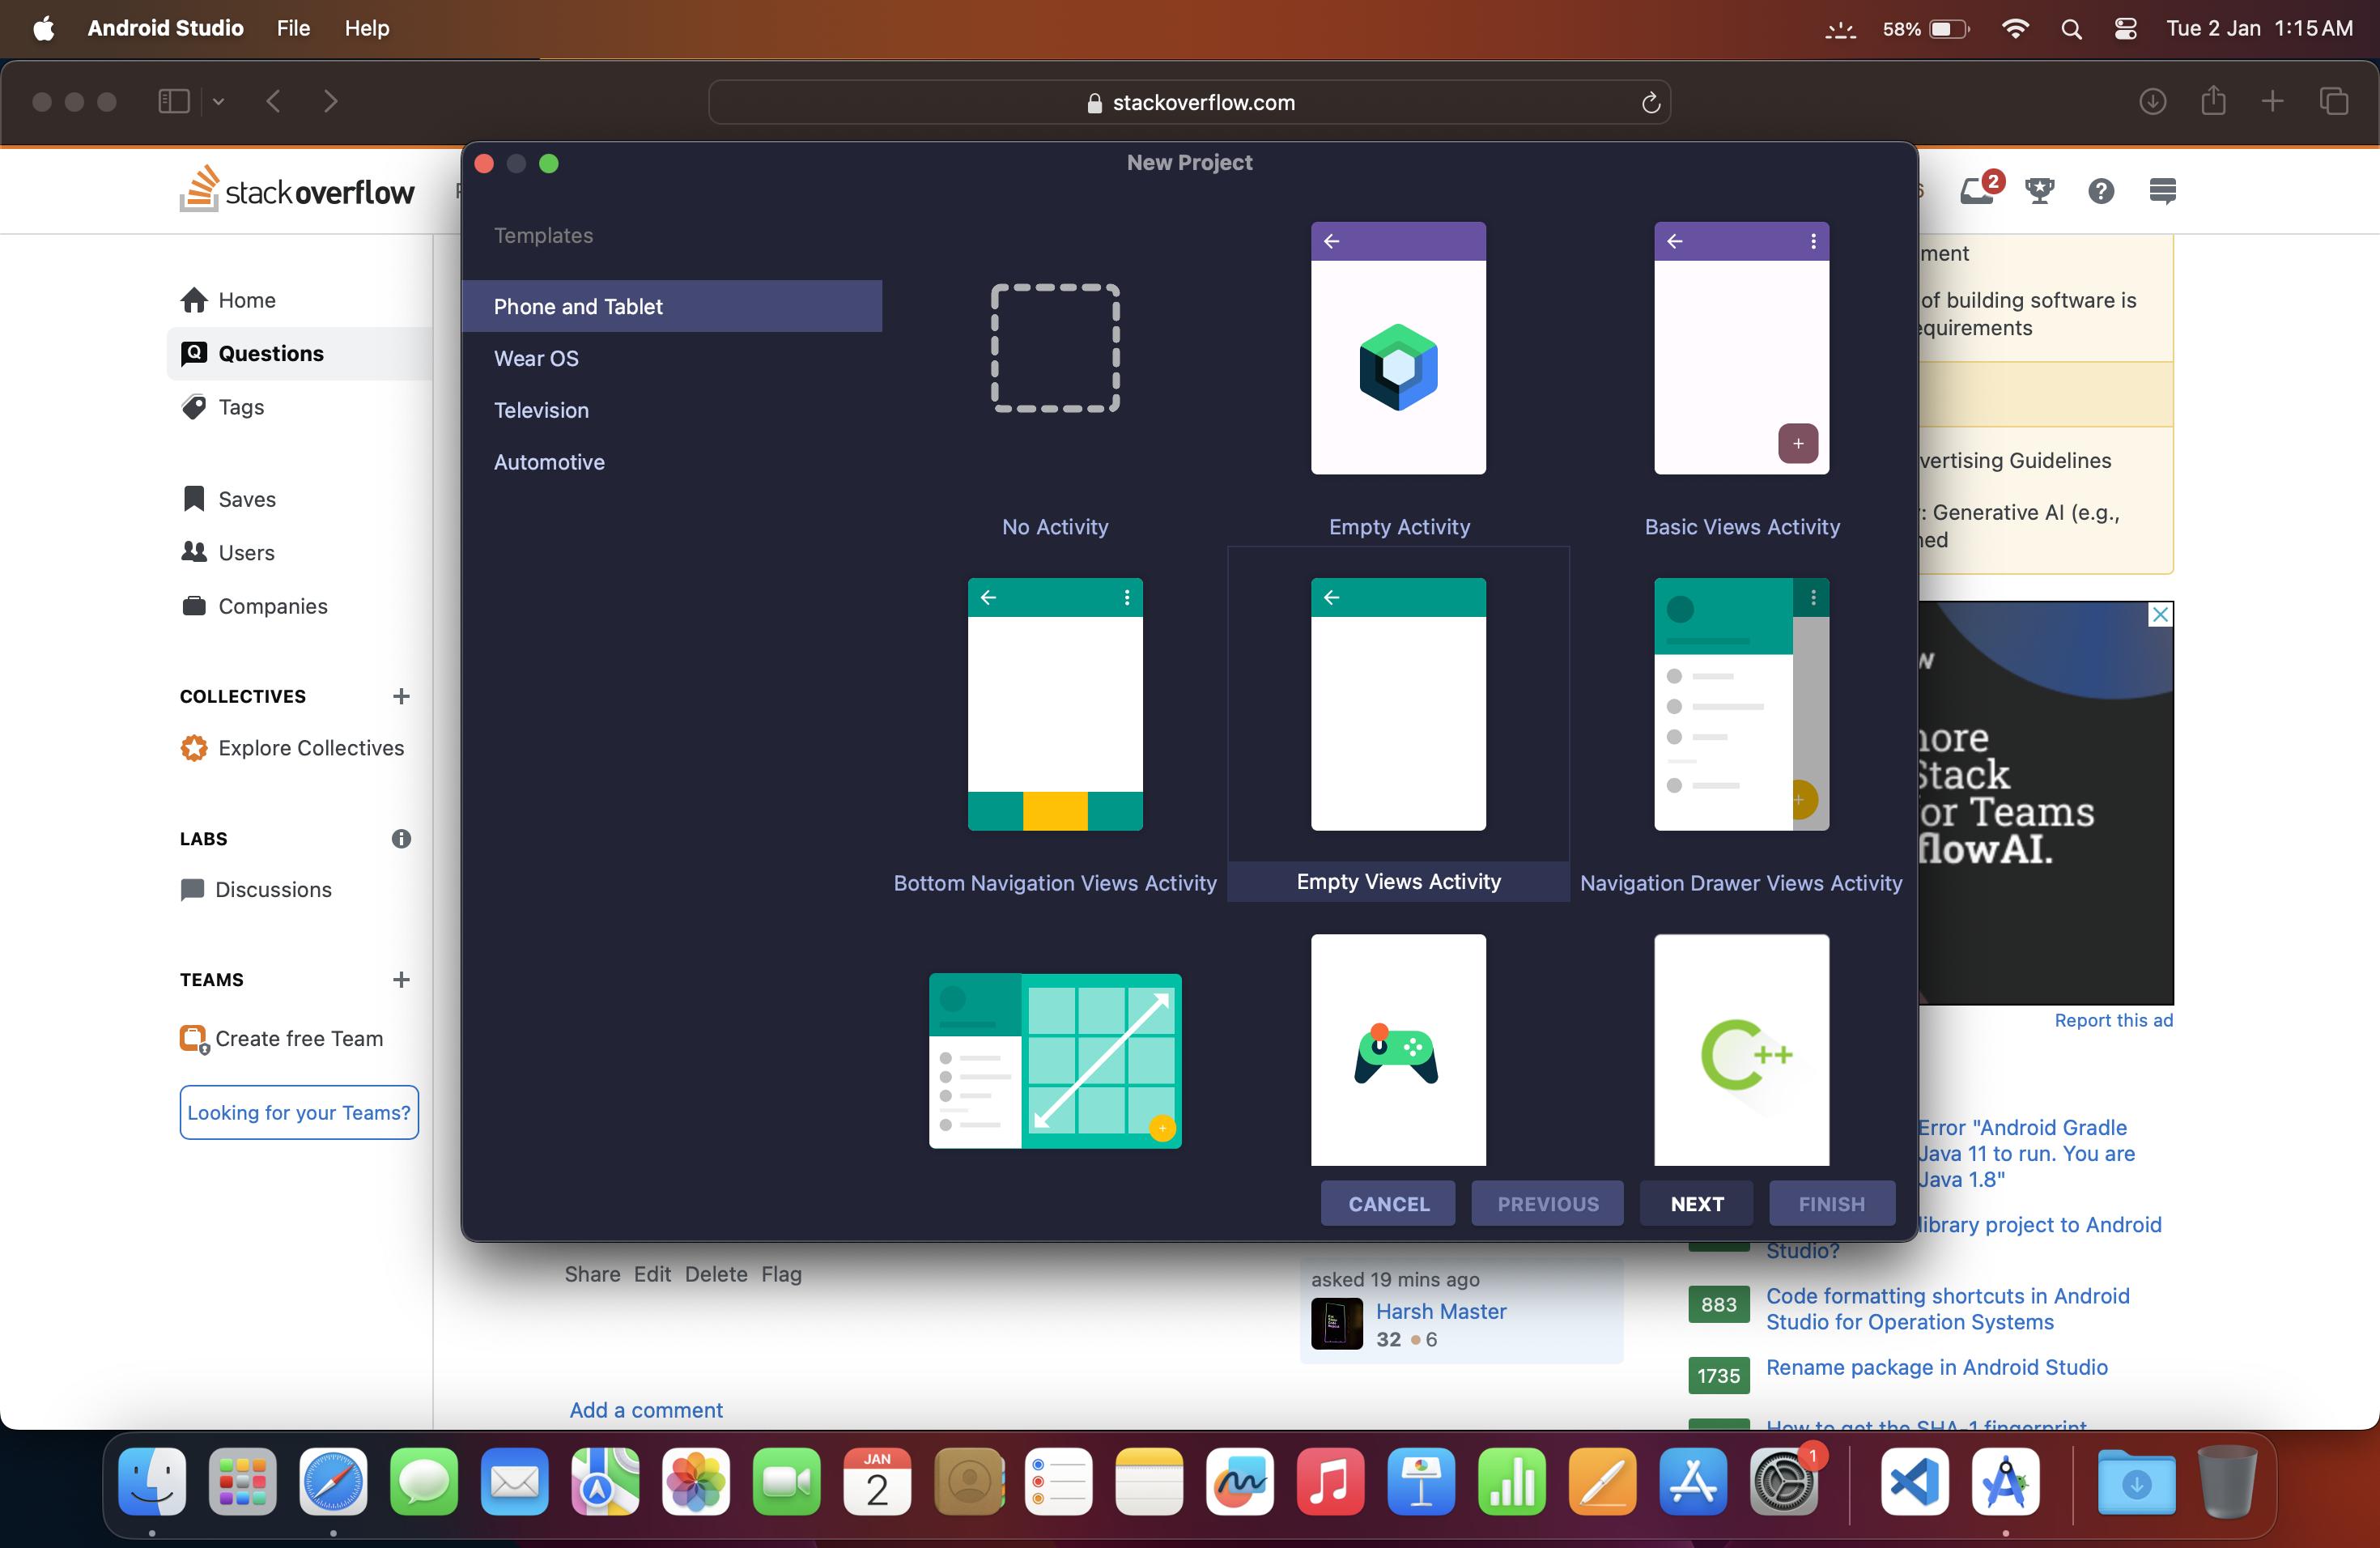Click the Stack Overflow help icon
Screen dimensions: 2380x1548
2101,190
